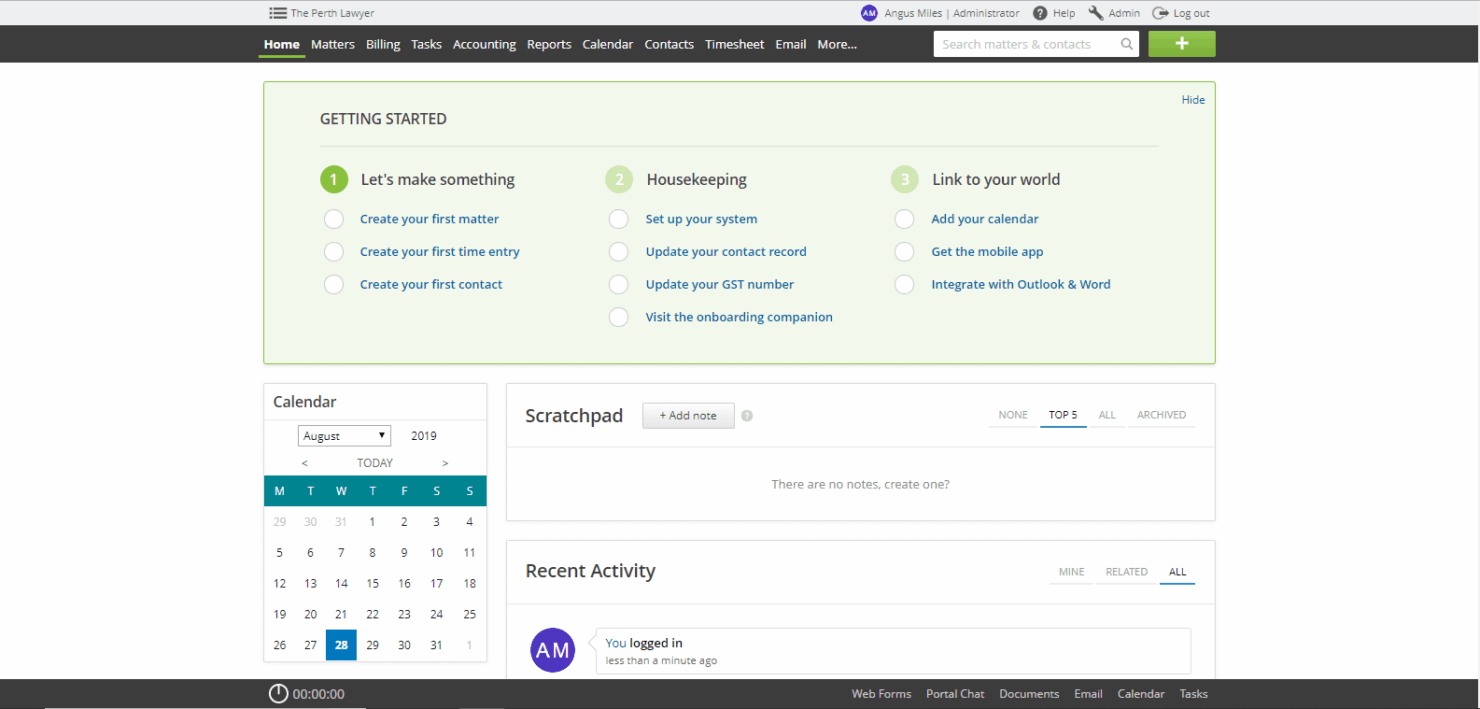Open Calendar in bottom bar
This screenshot has width=1480, height=709.
1141,694
